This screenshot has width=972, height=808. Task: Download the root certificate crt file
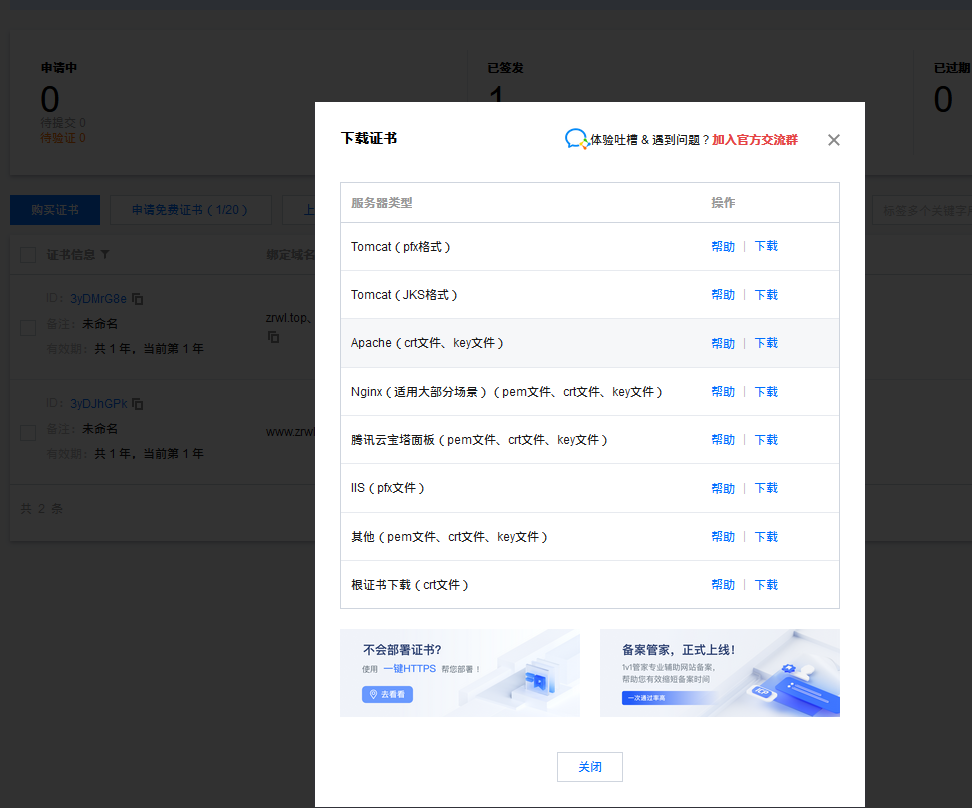pyautogui.click(x=765, y=584)
